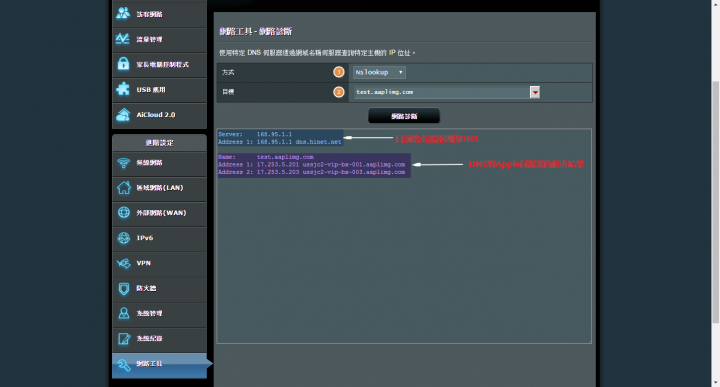Click the 'Server: 168.95.1.1' output line
The height and width of the screenshot is (387, 720).
255,135
